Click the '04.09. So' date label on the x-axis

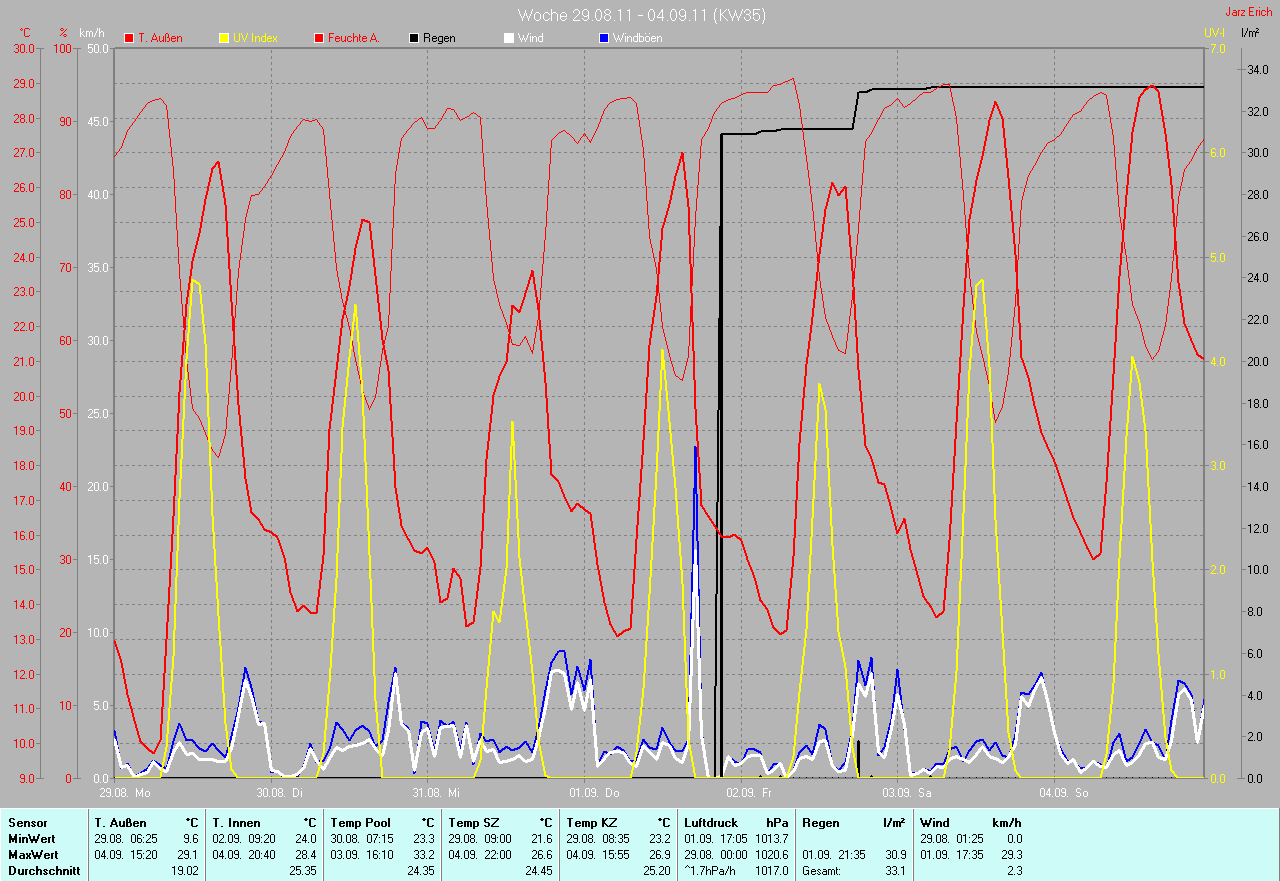click(x=1063, y=793)
